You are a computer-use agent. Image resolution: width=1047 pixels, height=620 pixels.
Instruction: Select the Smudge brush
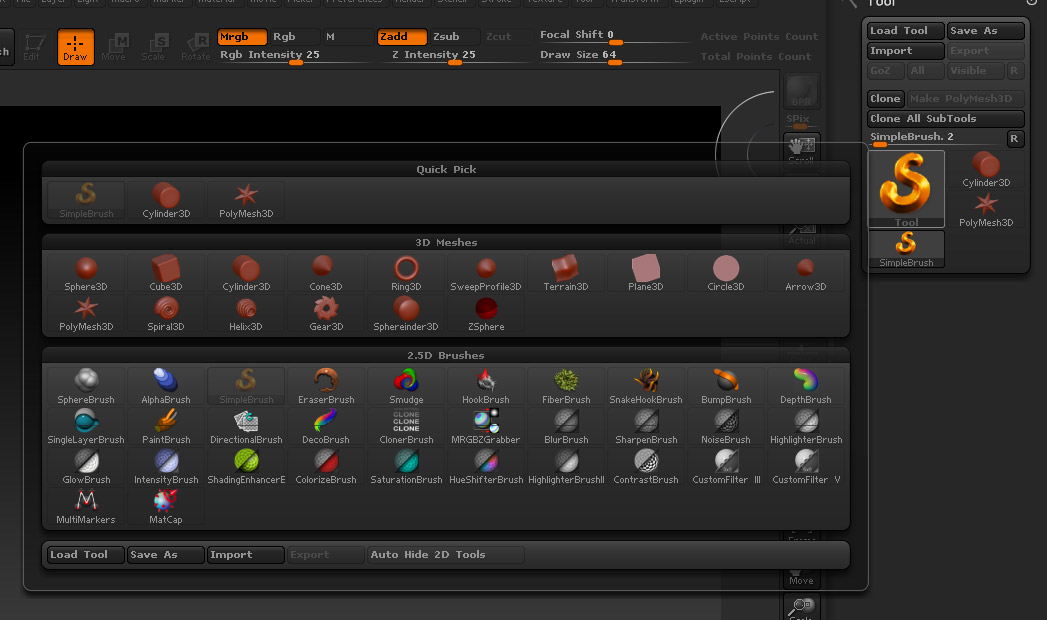point(406,386)
